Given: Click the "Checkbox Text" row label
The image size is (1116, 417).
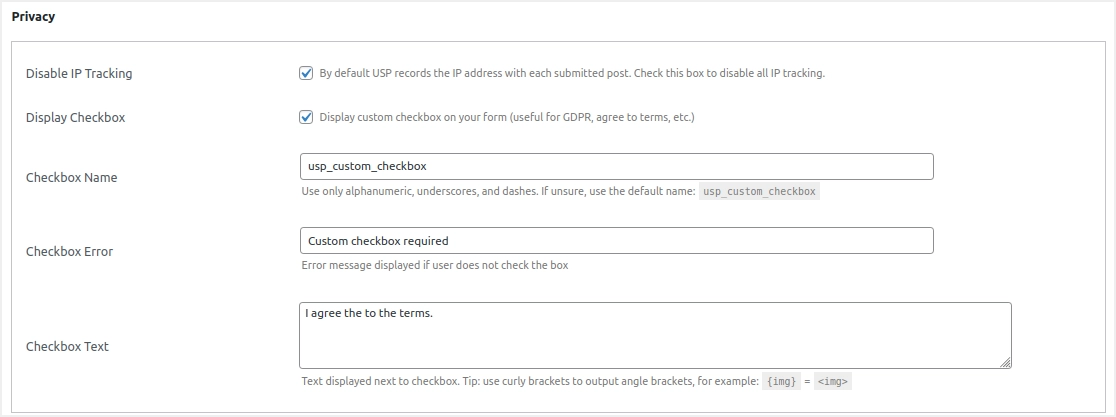Looking at the screenshot, I should tap(67, 346).
